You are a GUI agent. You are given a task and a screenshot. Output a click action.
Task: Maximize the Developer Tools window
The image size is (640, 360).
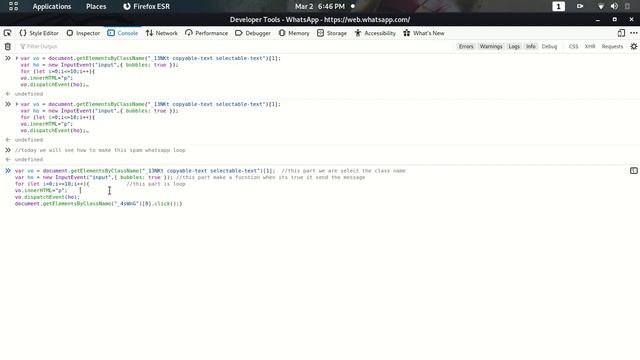(x=615, y=20)
